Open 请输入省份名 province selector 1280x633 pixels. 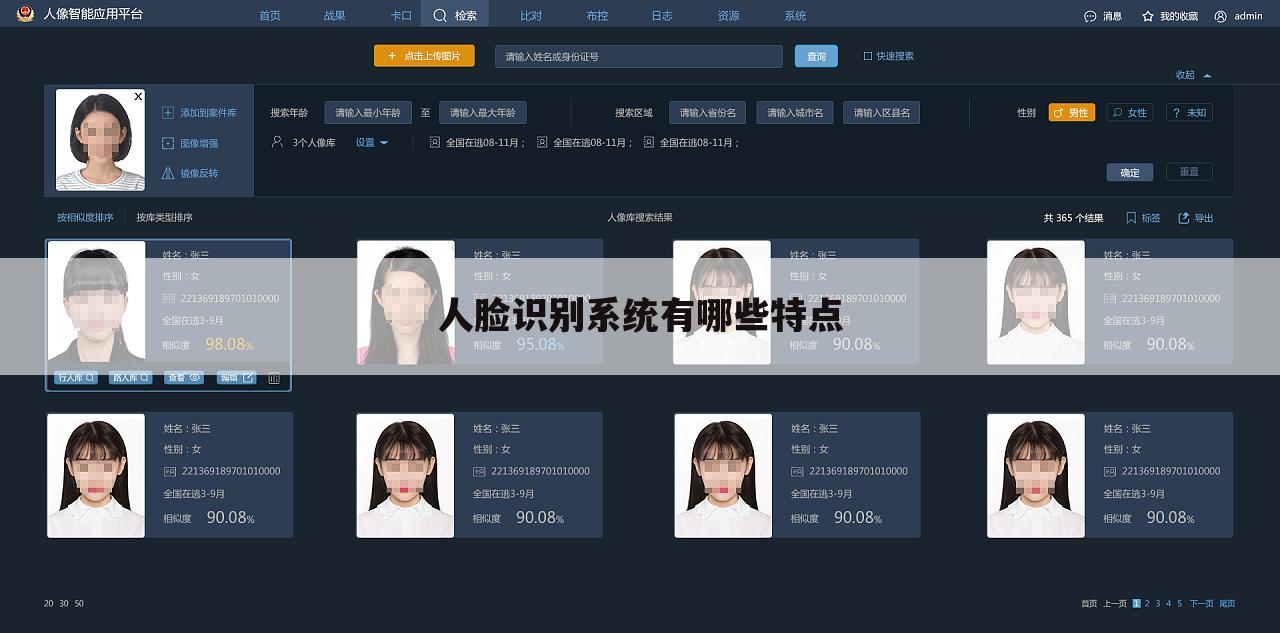pos(708,113)
